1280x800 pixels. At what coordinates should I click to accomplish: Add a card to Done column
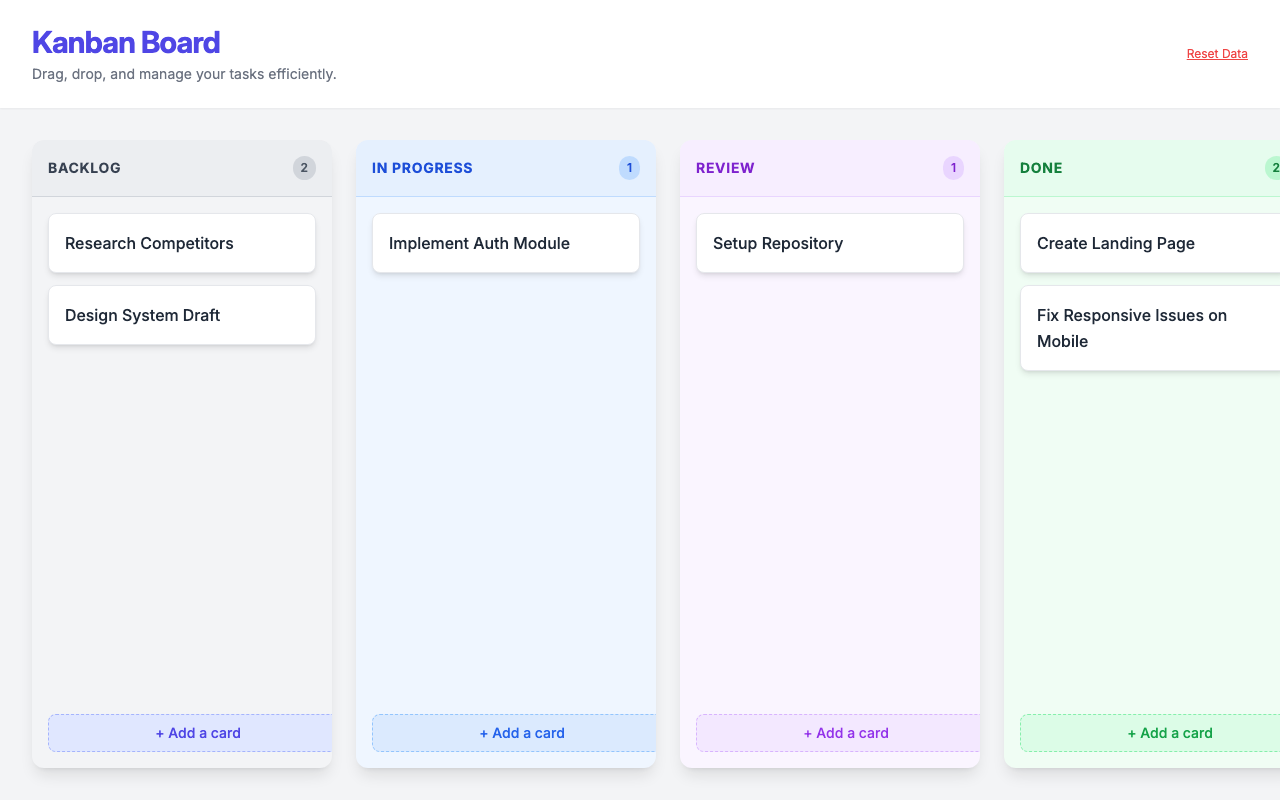click(1150, 733)
